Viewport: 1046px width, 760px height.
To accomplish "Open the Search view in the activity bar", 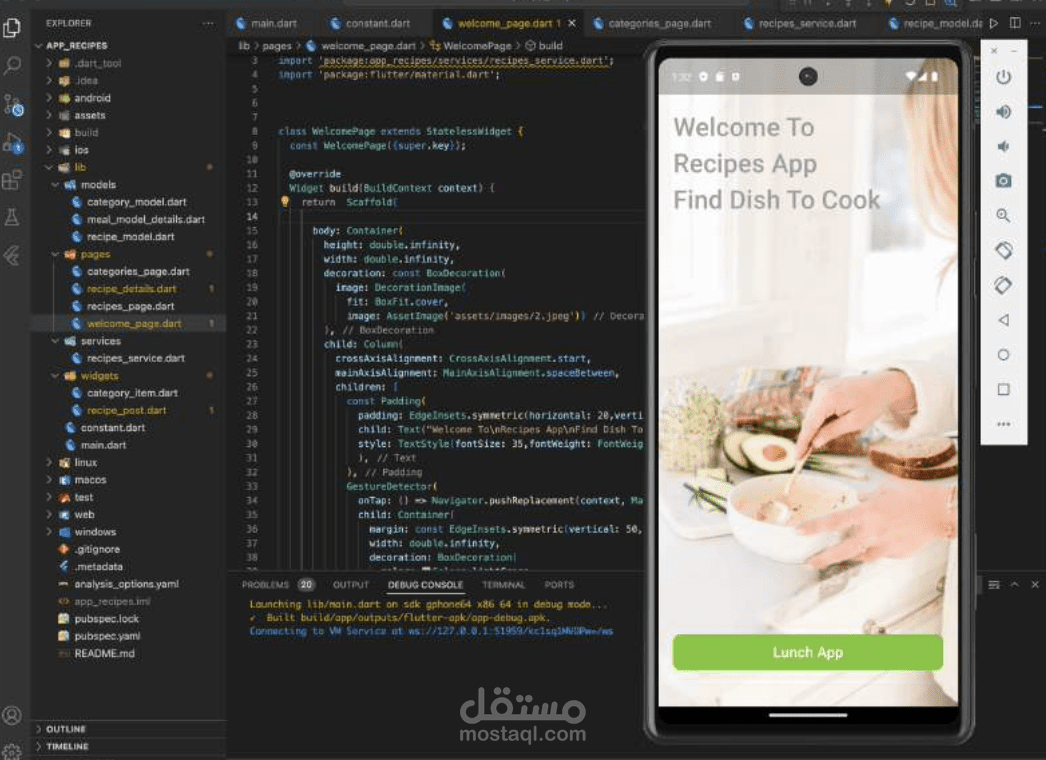I will point(13,63).
